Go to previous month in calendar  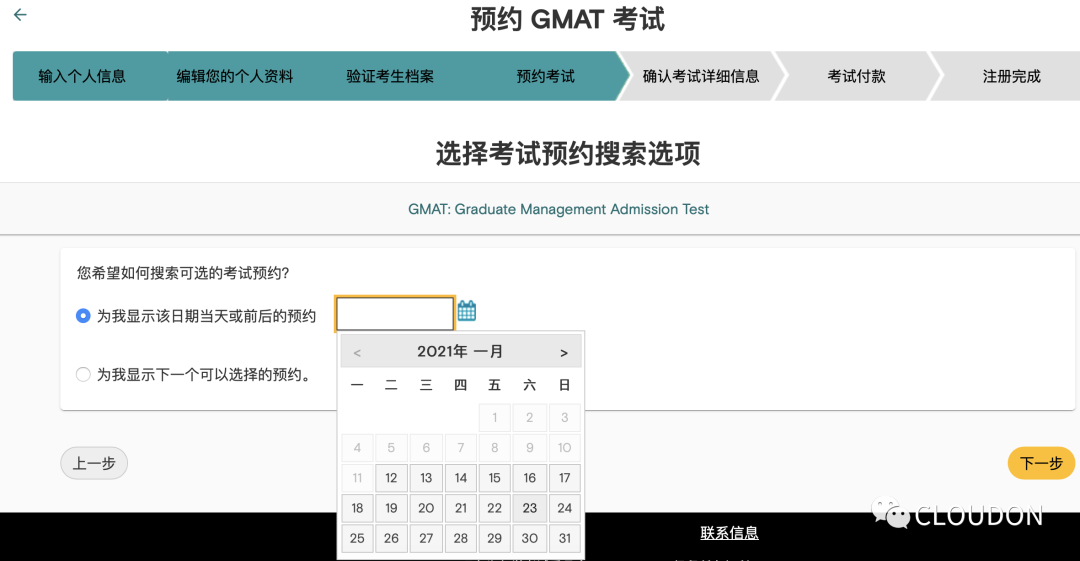[x=357, y=353]
